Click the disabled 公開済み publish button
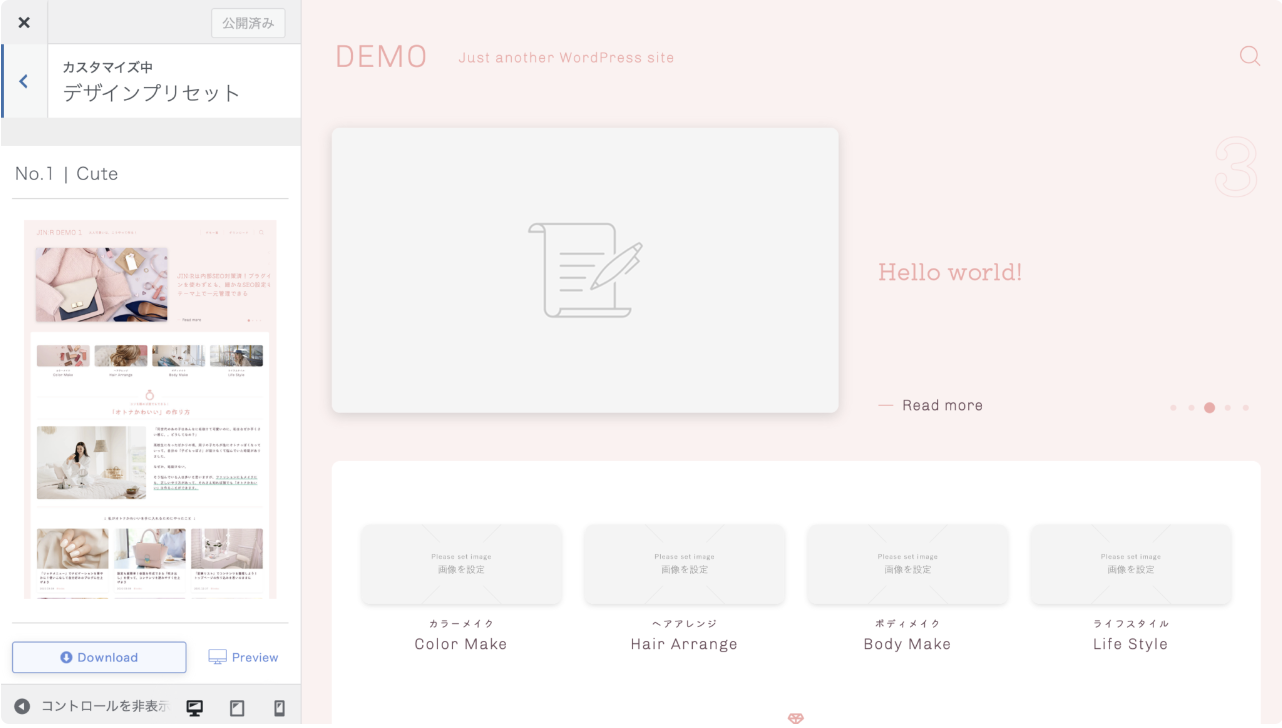 (248, 23)
